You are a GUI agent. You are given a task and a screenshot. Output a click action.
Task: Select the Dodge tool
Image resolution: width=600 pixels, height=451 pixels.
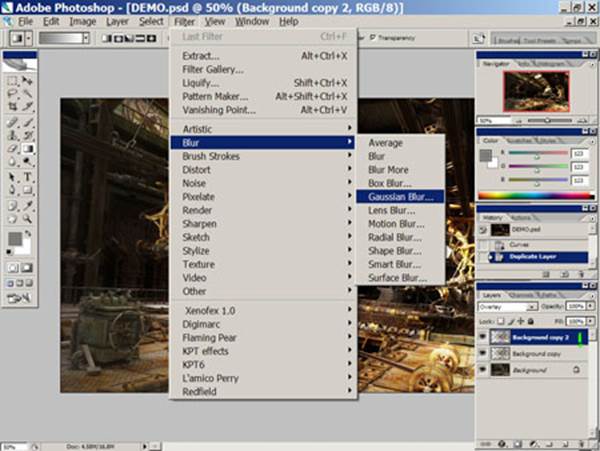coord(27,161)
